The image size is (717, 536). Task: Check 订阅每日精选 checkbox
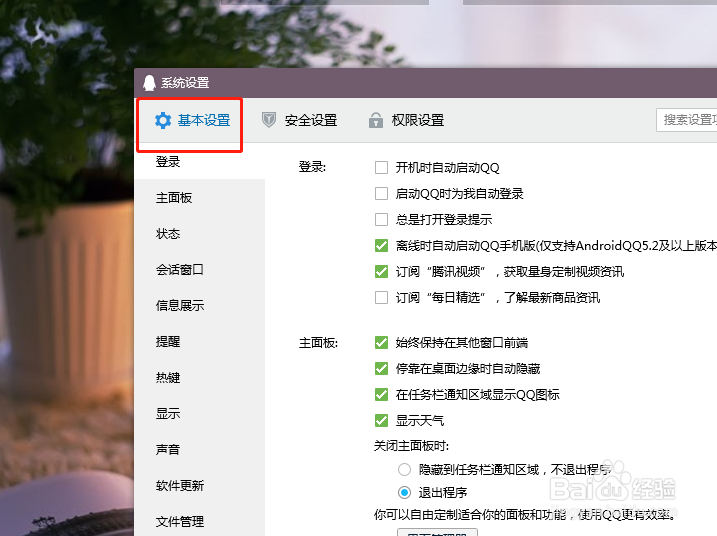point(381,298)
